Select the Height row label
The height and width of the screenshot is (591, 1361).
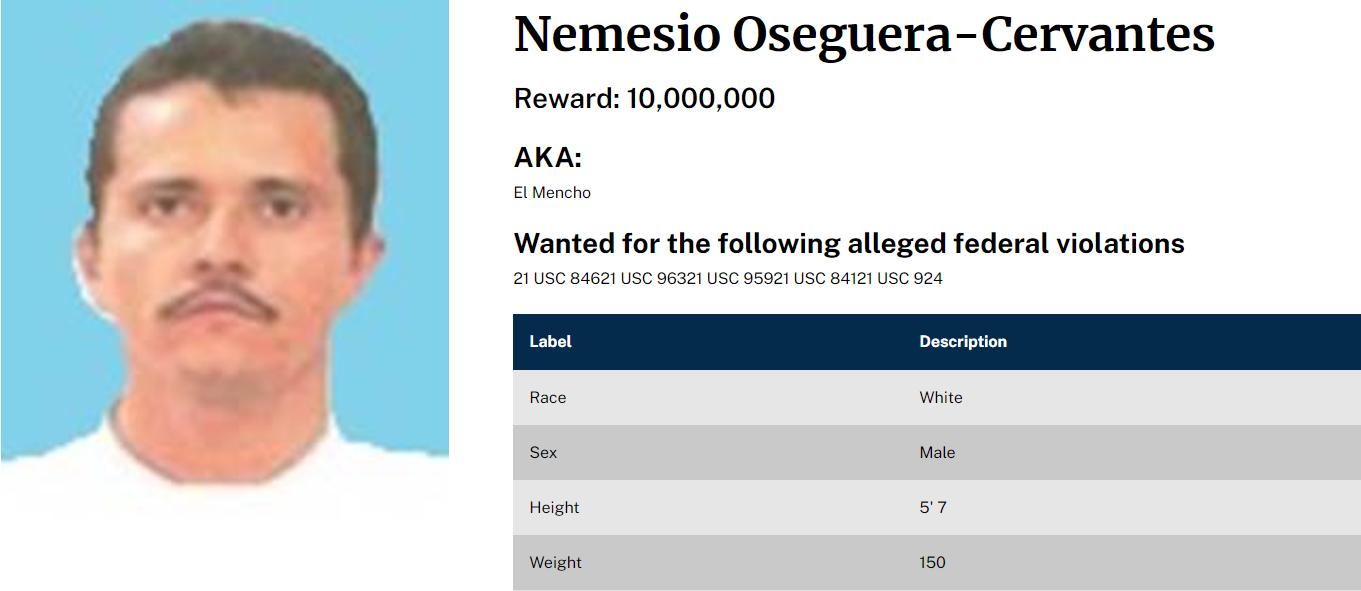point(554,508)
